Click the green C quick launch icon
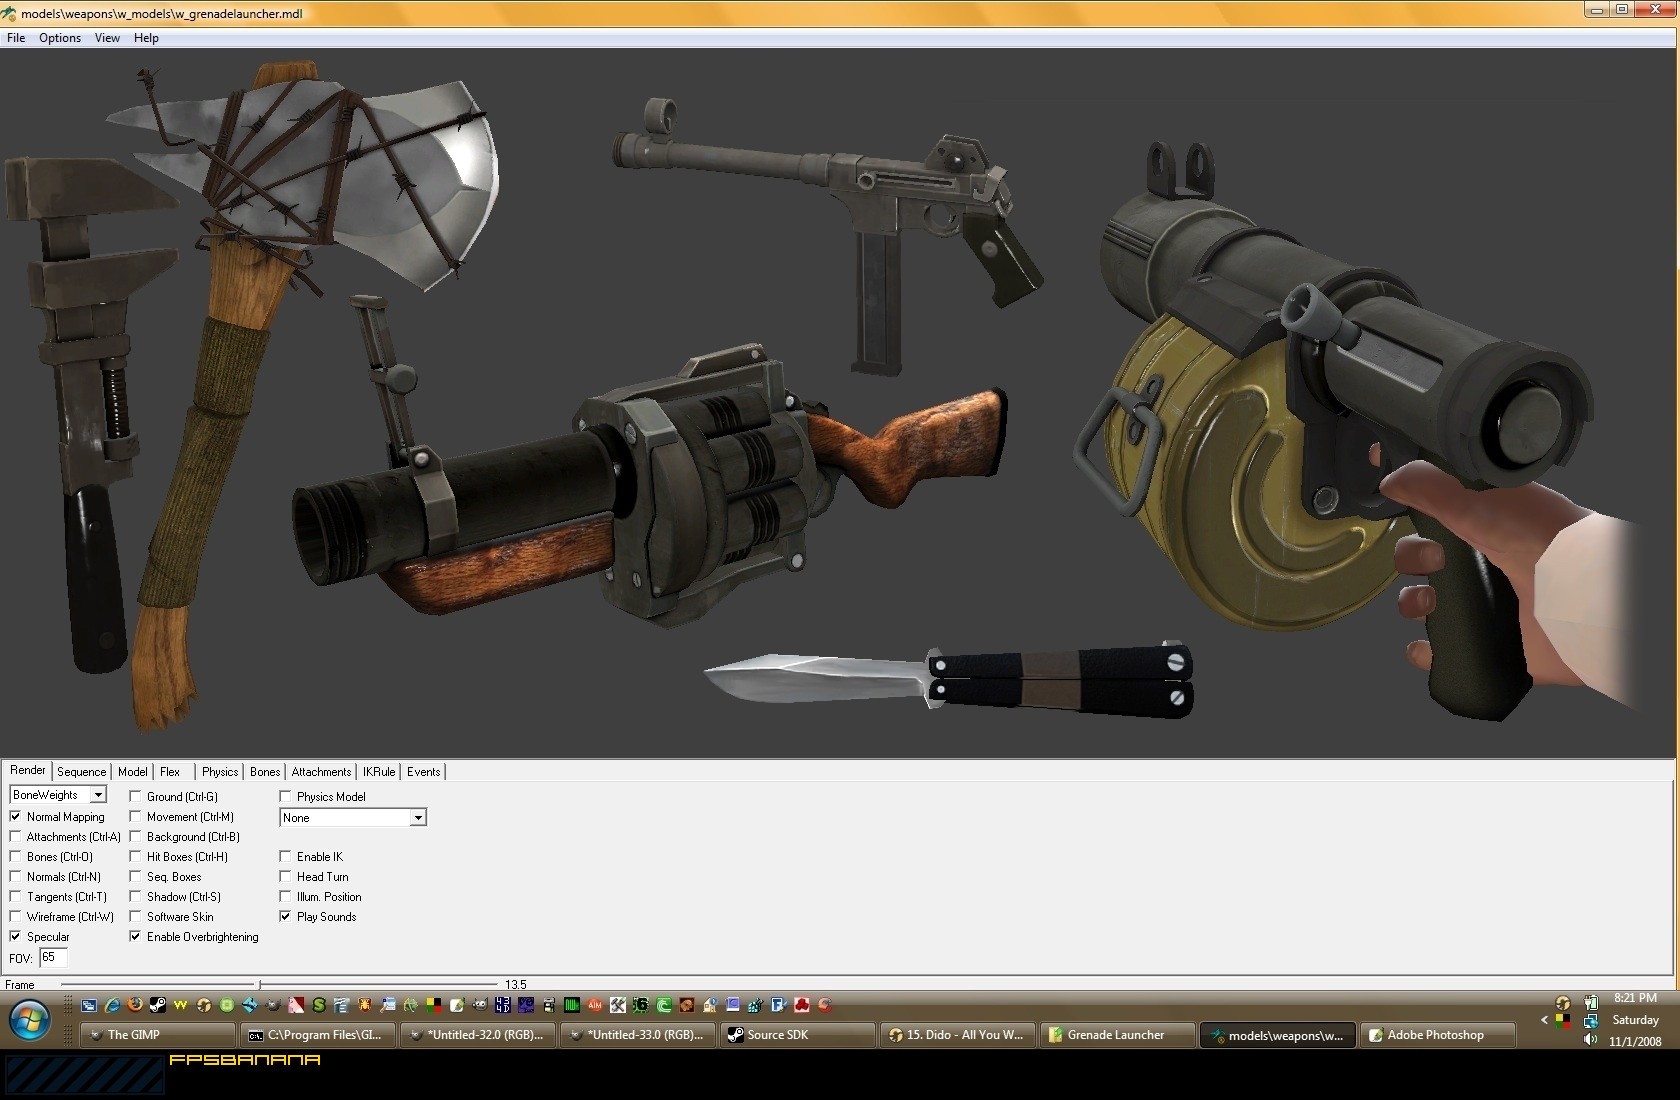1680x1100 pixels. click(x=664, y=1005)
